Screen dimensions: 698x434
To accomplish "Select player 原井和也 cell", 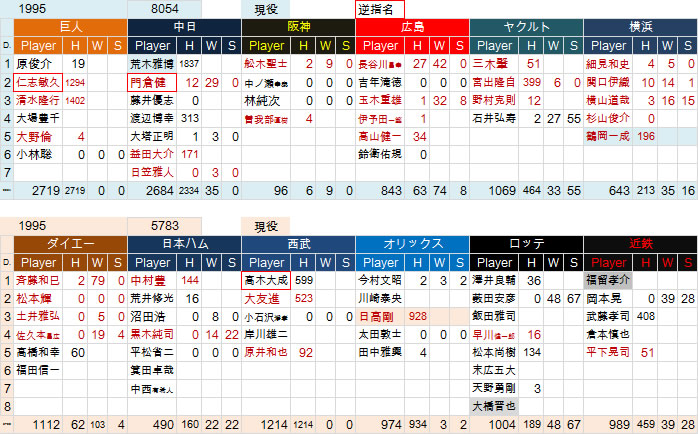I will click(x=266, y=353).
